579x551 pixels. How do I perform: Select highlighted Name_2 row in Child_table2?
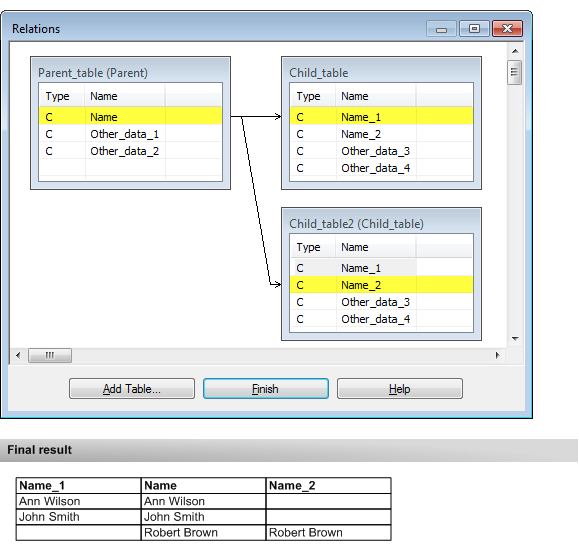click(x=381, y=285)
